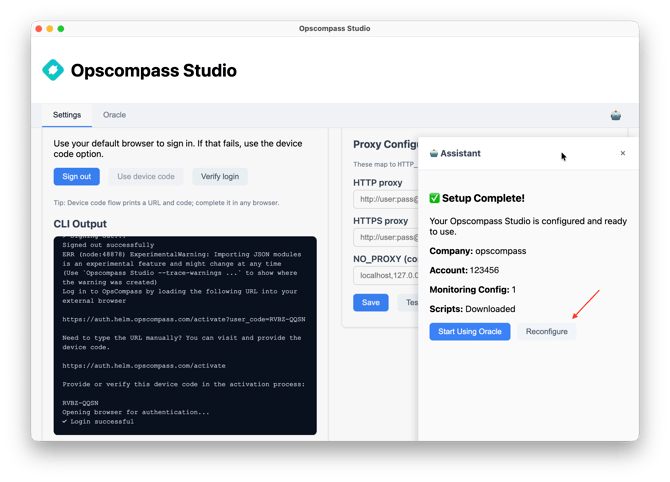Click the green Setup Complete checkmark icon

(x=435, y=198)
